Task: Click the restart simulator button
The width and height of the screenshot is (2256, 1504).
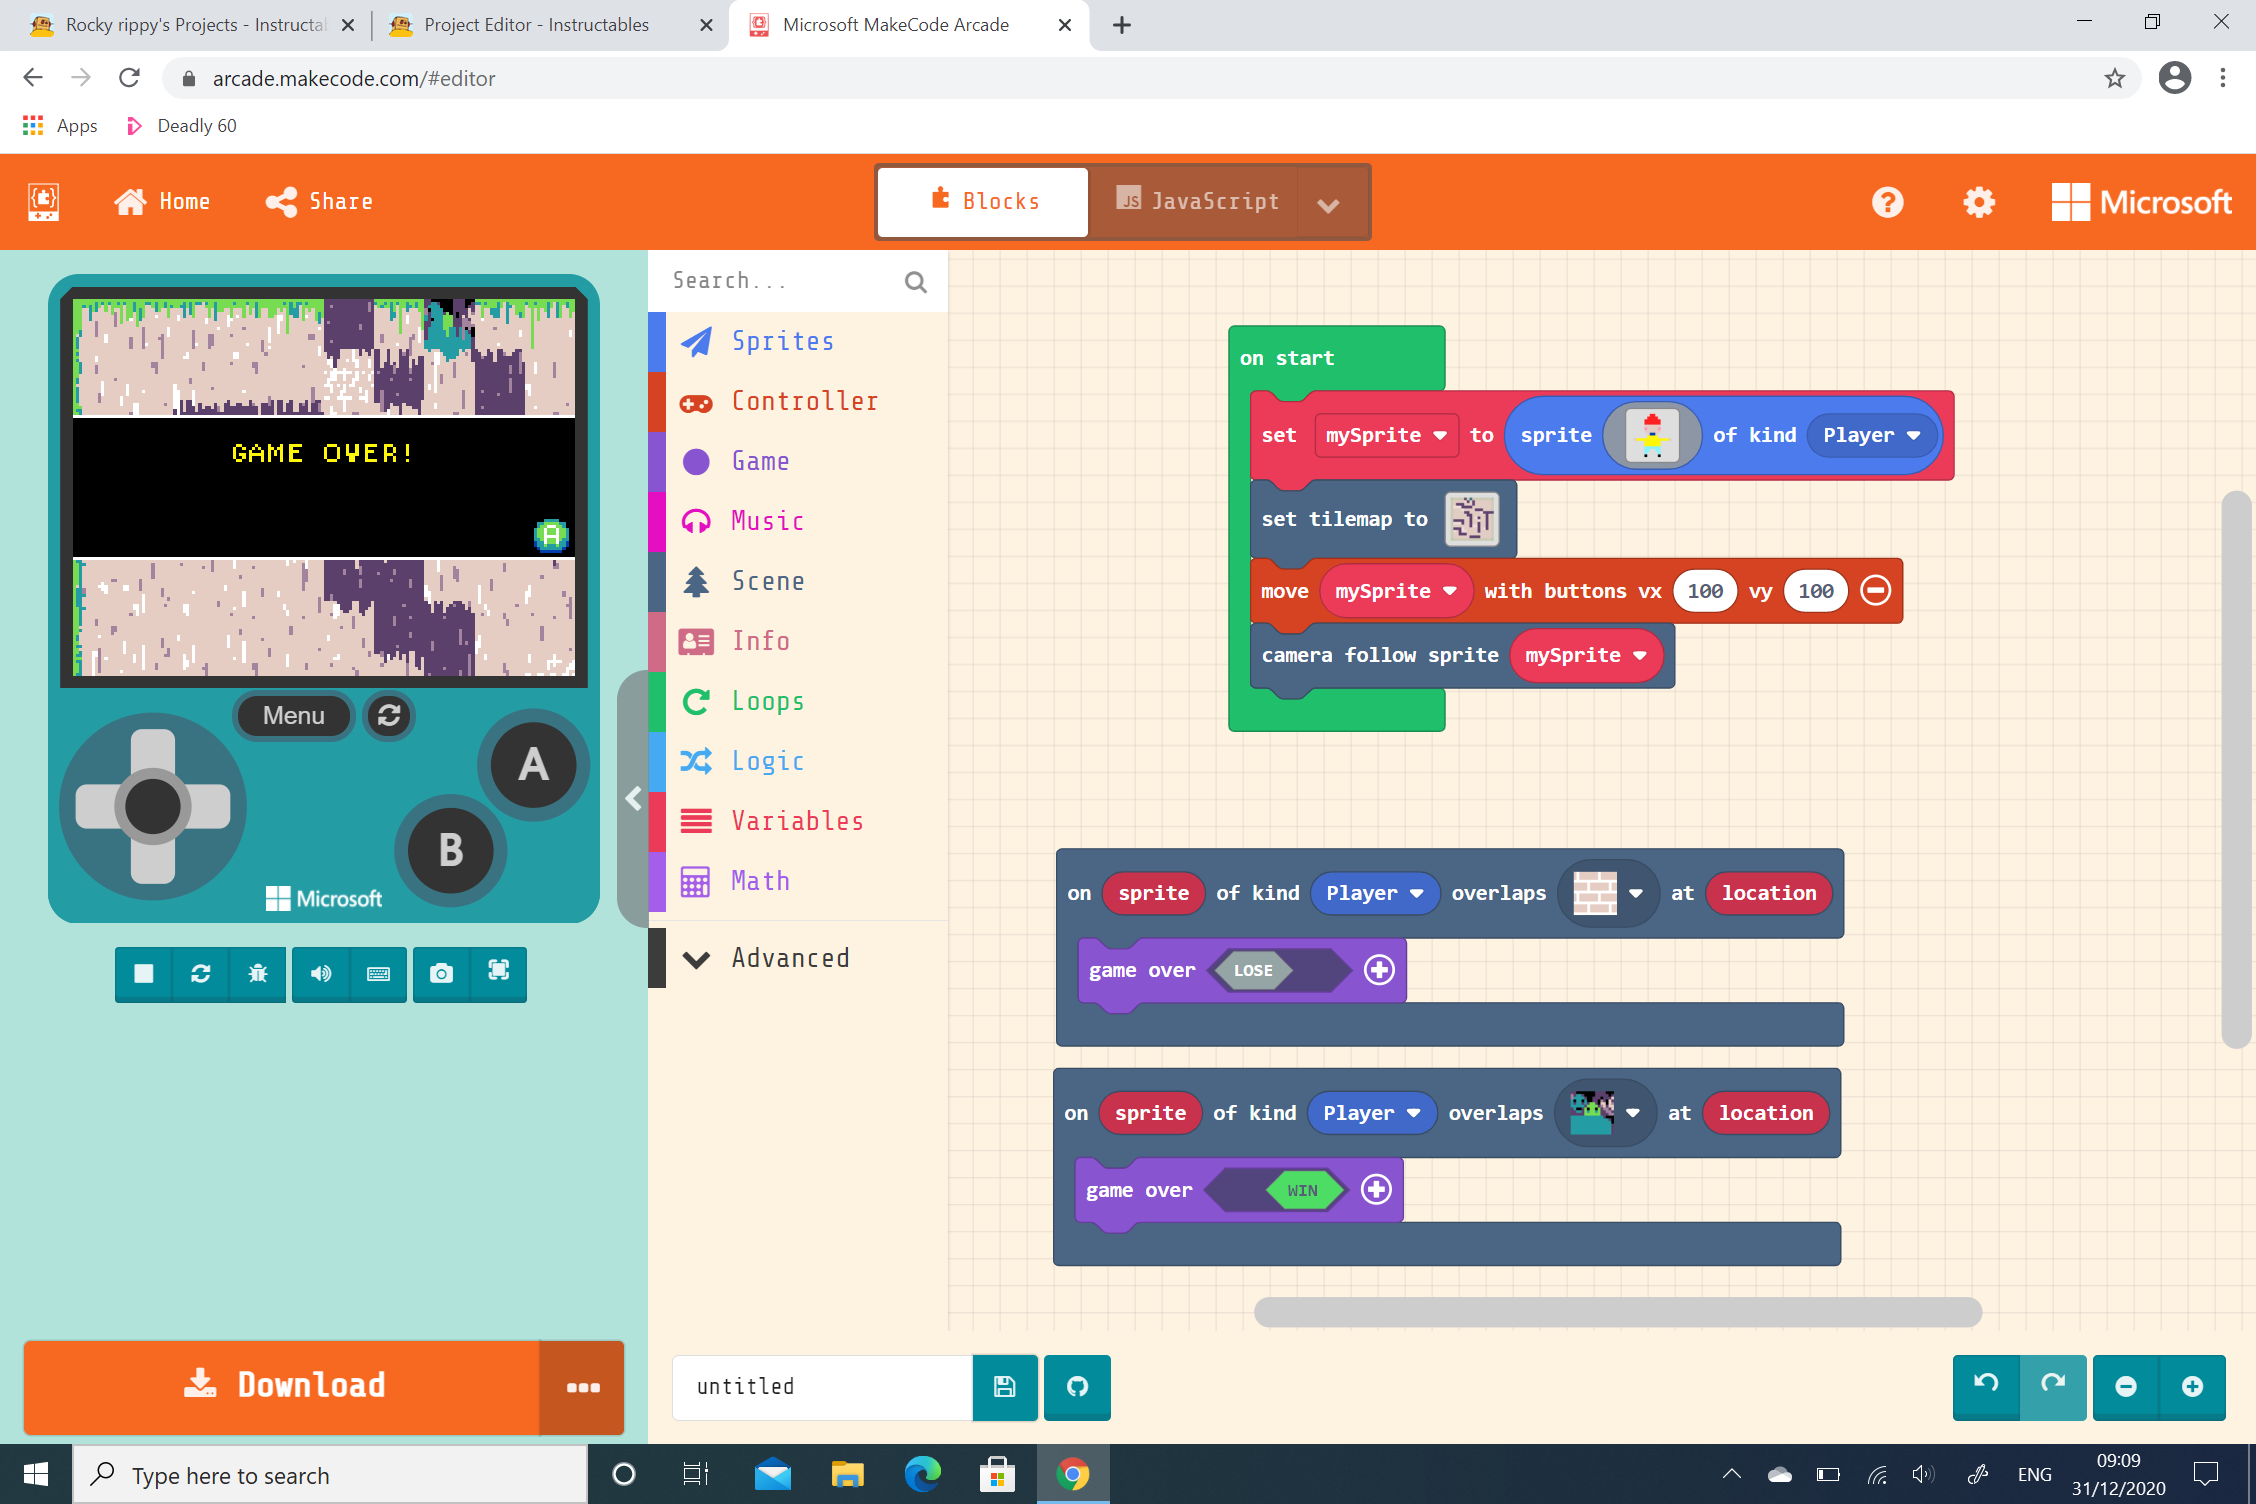Action: pos(200,974)
